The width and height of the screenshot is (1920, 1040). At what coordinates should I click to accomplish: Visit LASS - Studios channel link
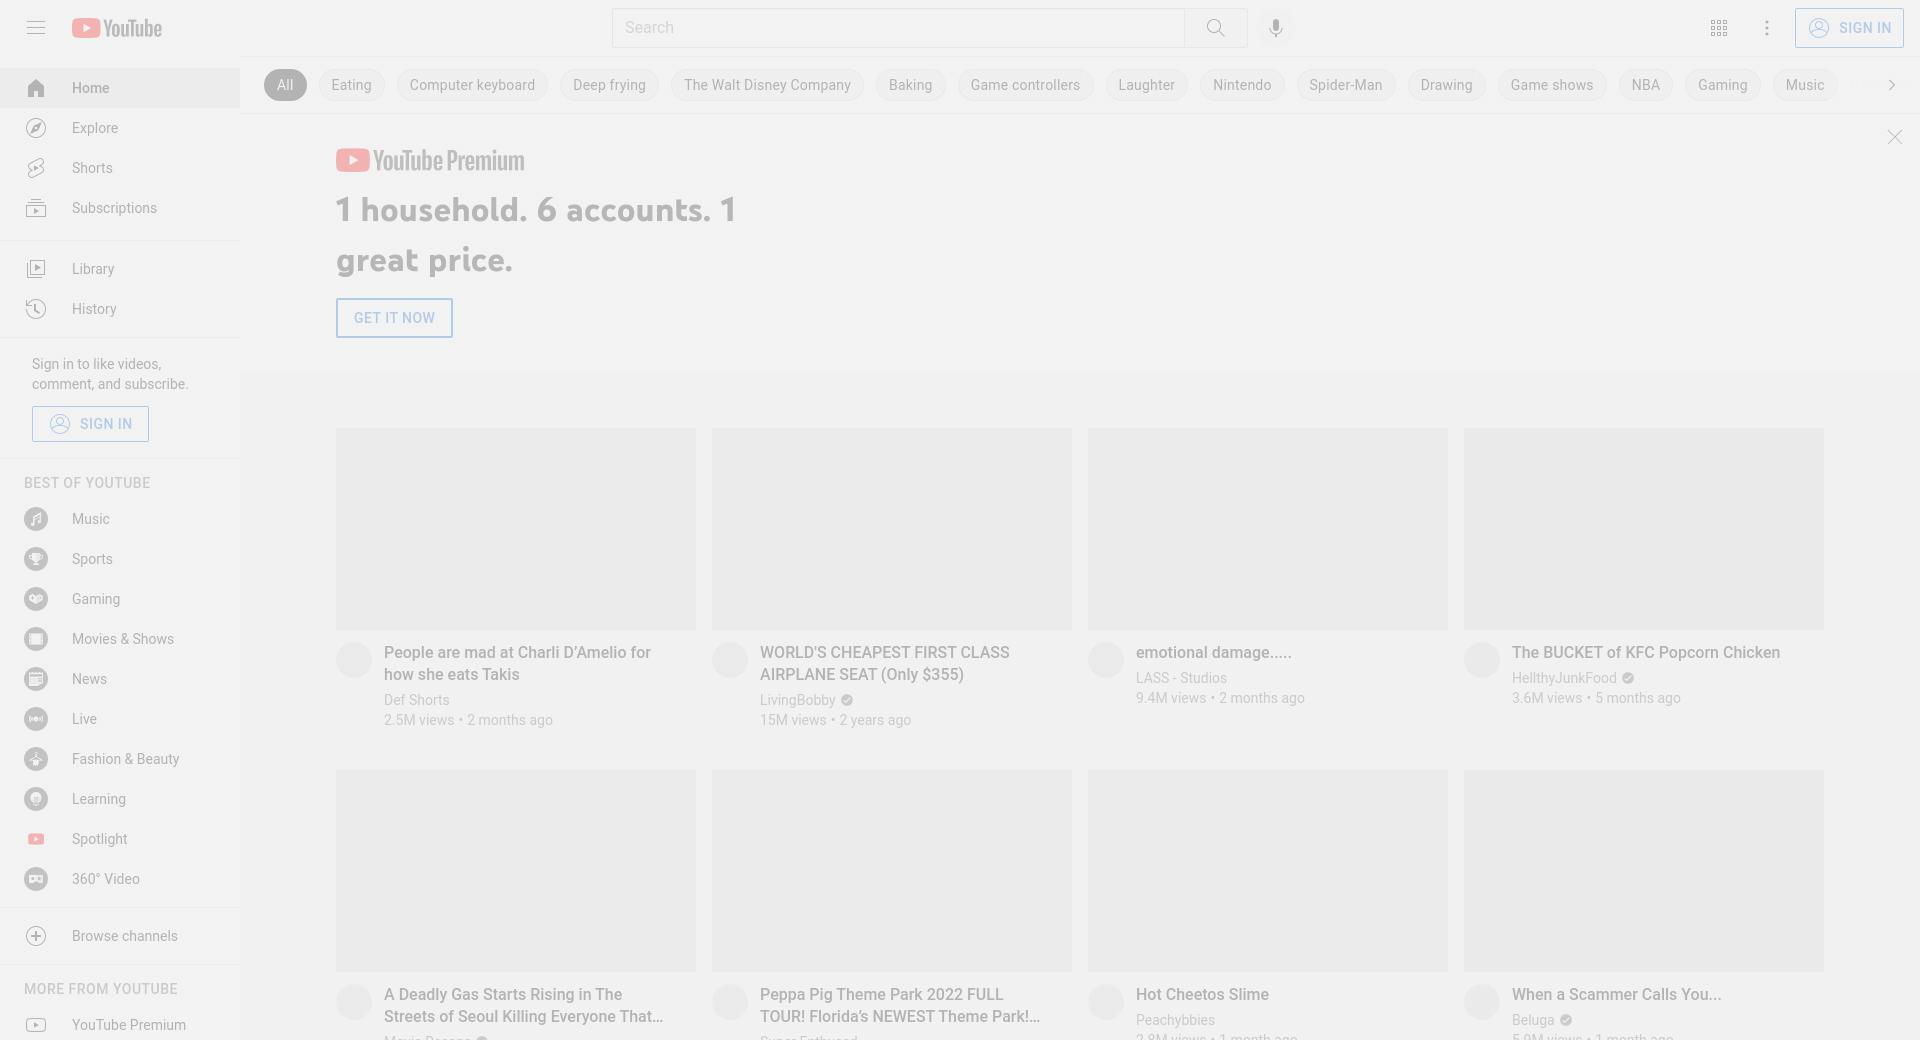point(1181,678)
